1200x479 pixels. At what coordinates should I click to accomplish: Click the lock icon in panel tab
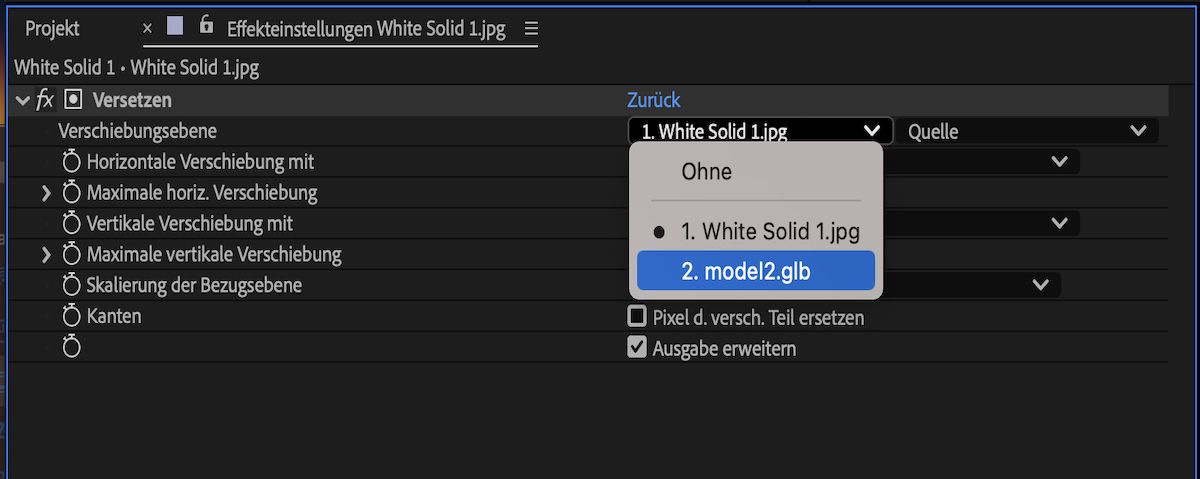(206, 26)
